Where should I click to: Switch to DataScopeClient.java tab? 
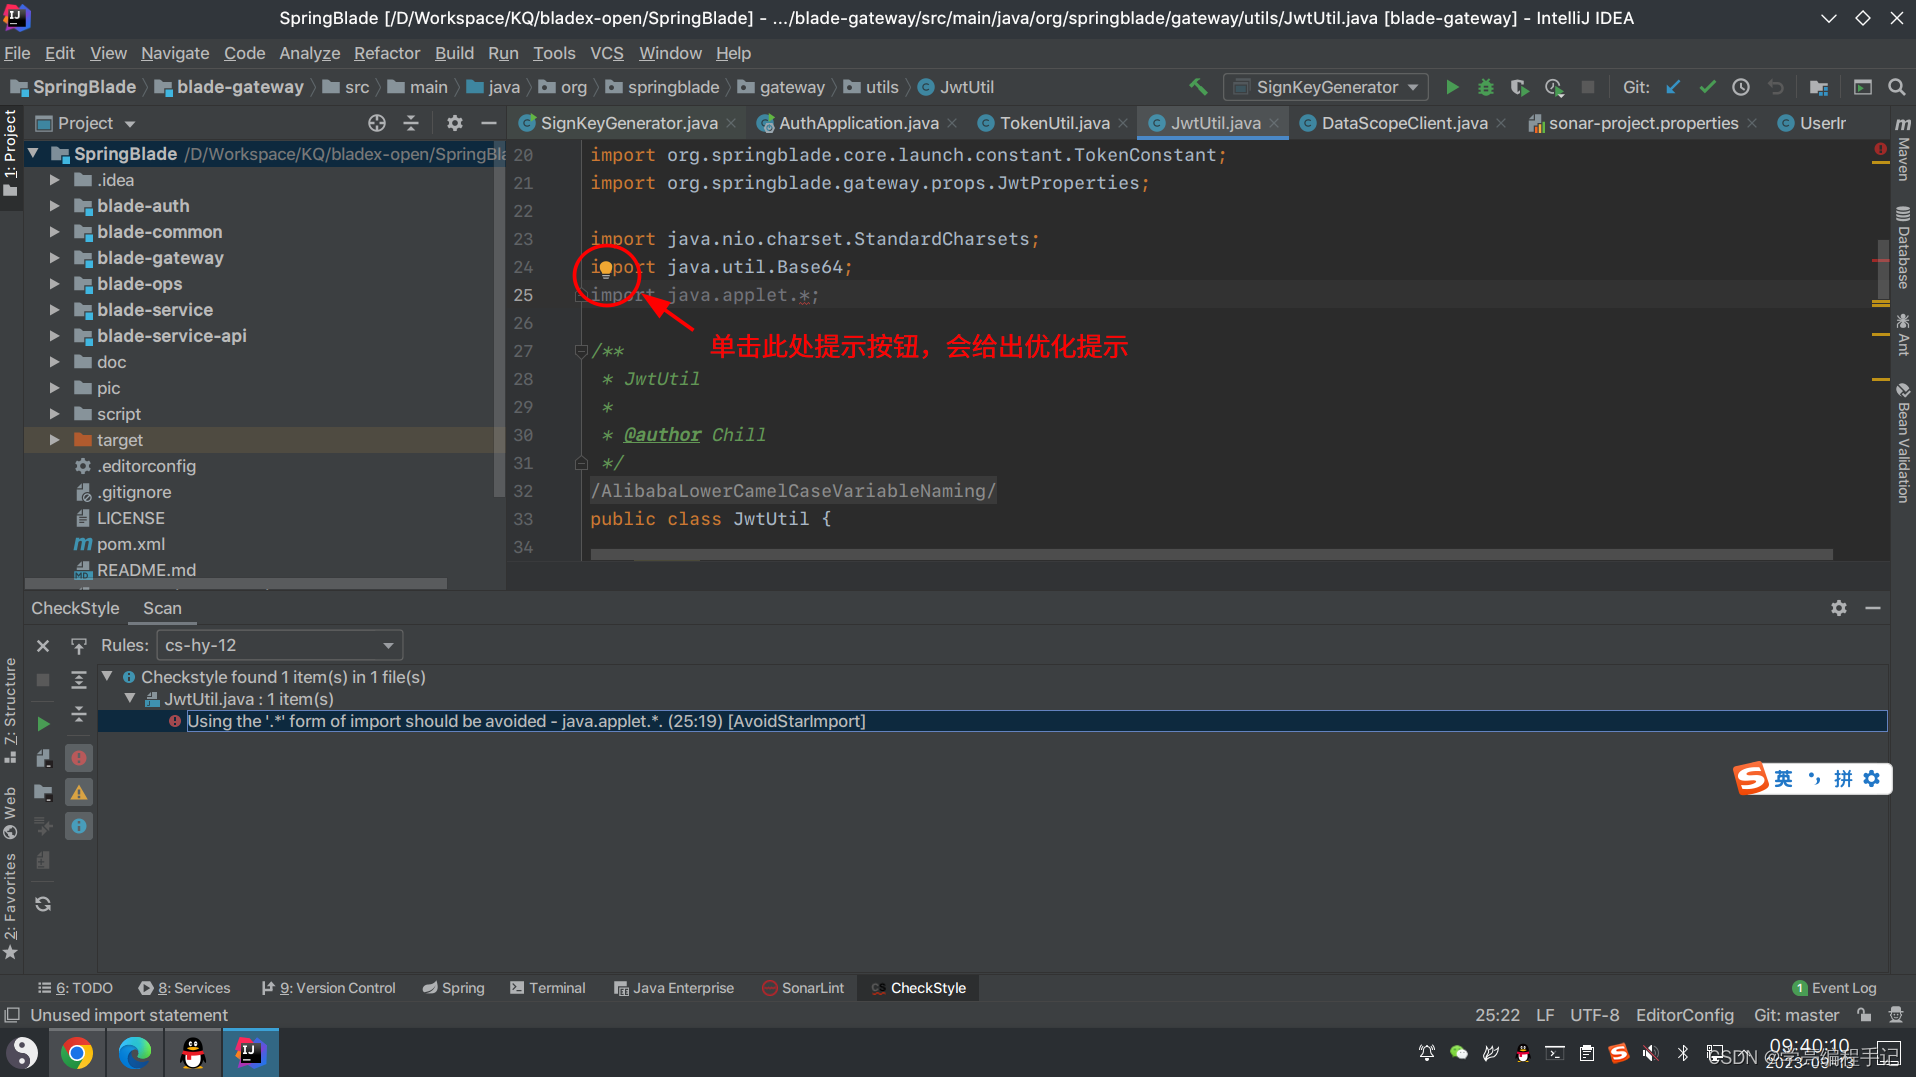(x=1404, y=123)
